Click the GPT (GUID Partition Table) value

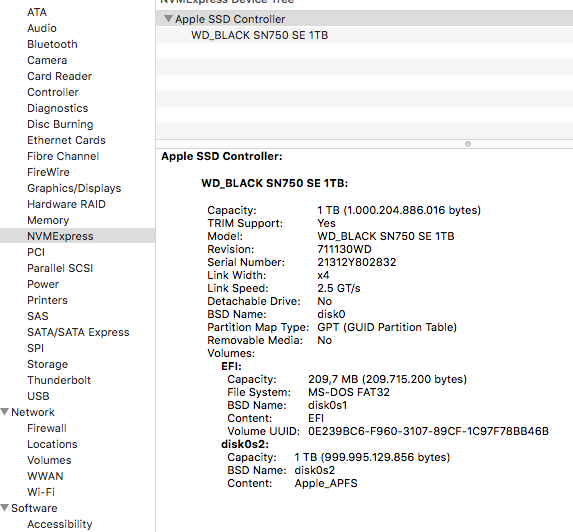[x=387, y=327]
